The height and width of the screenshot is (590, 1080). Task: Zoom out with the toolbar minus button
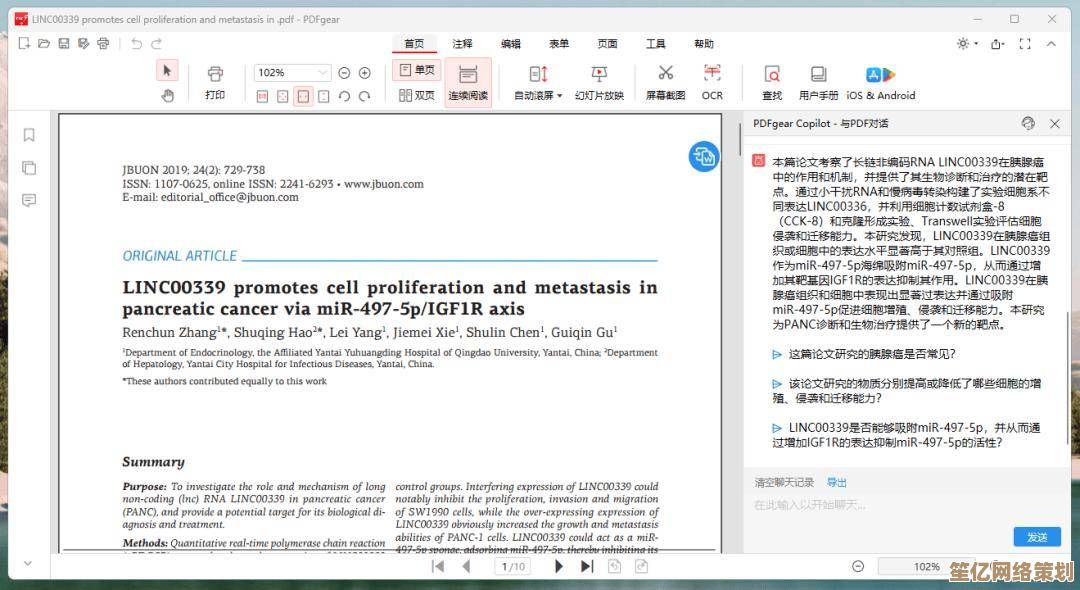pos(344,72)
